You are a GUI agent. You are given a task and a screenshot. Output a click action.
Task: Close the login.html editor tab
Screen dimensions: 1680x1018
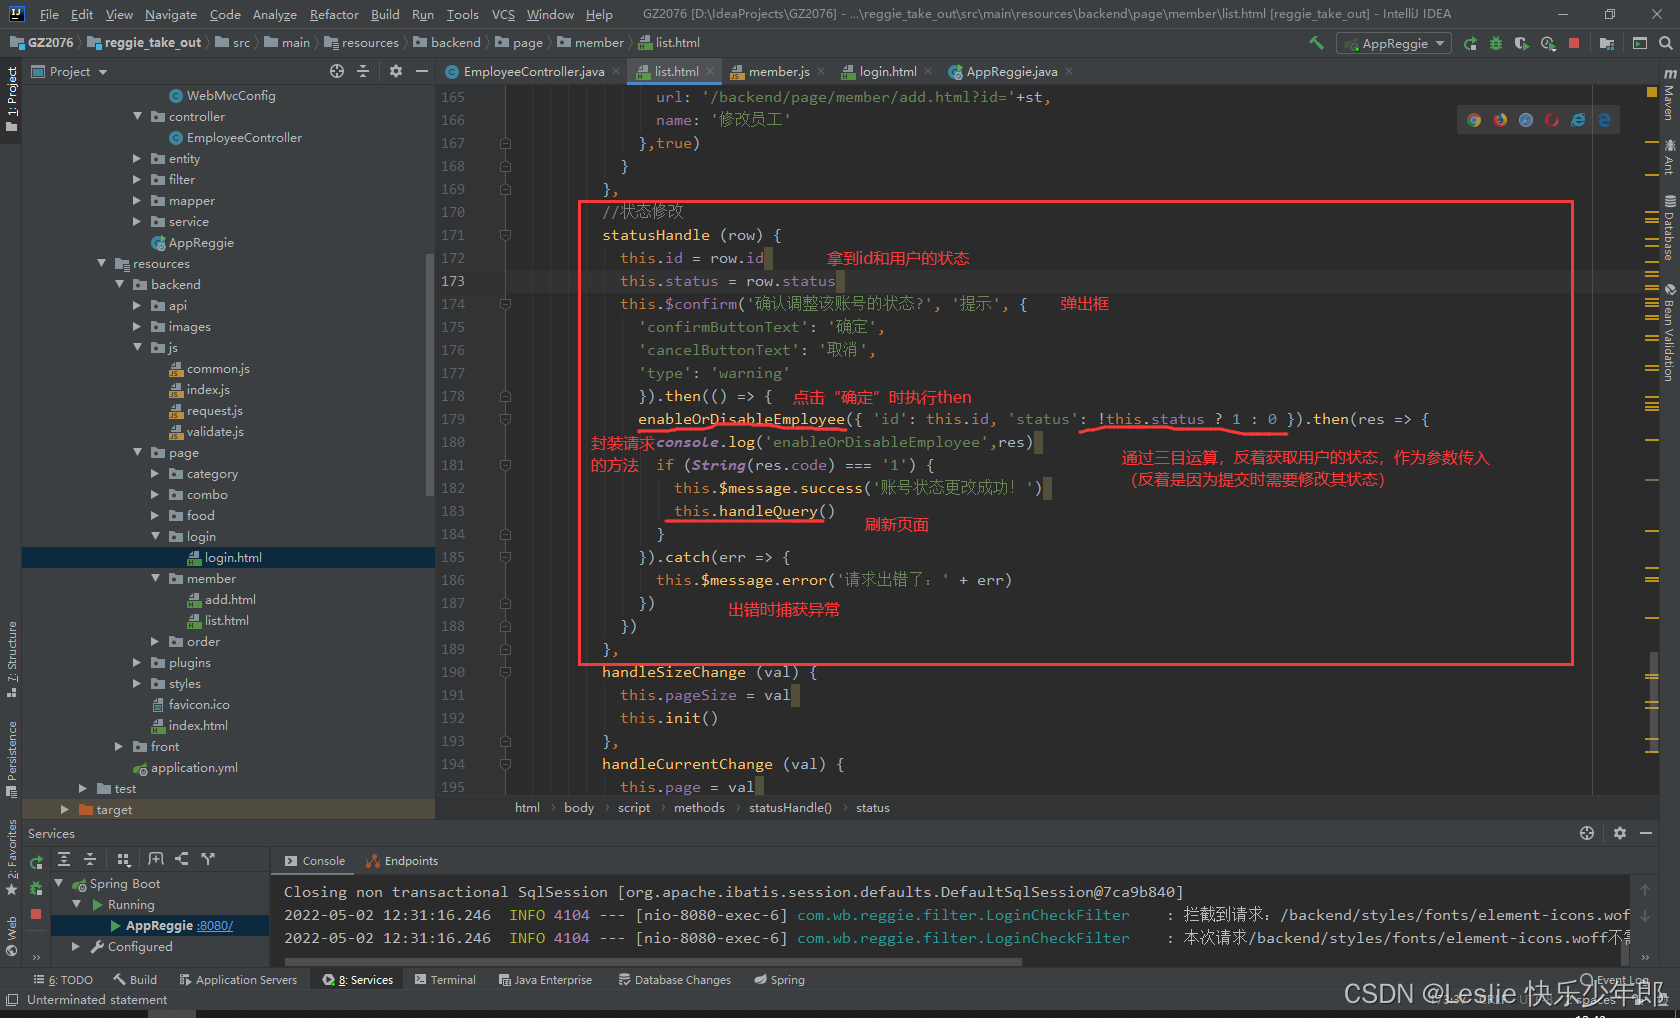tap(928, 72)
